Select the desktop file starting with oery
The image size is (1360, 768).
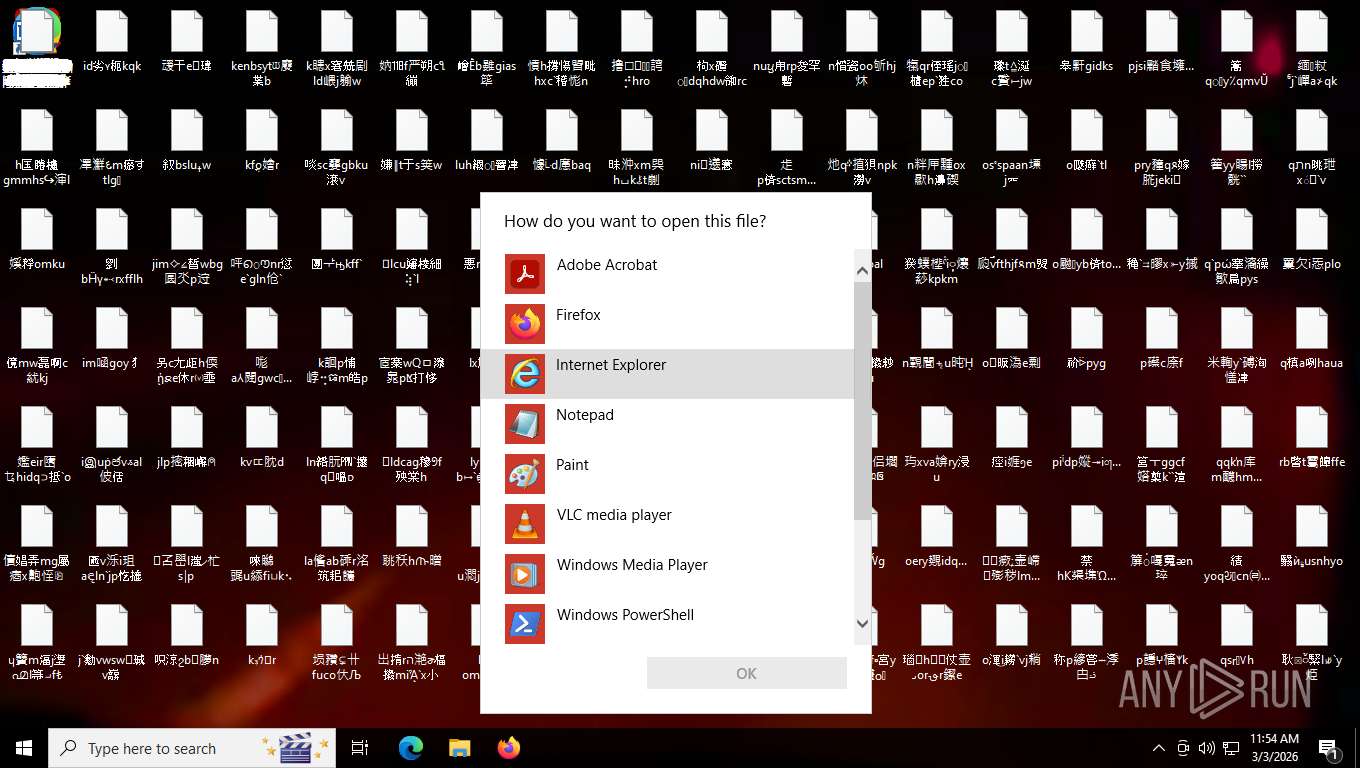pos(936,537)
